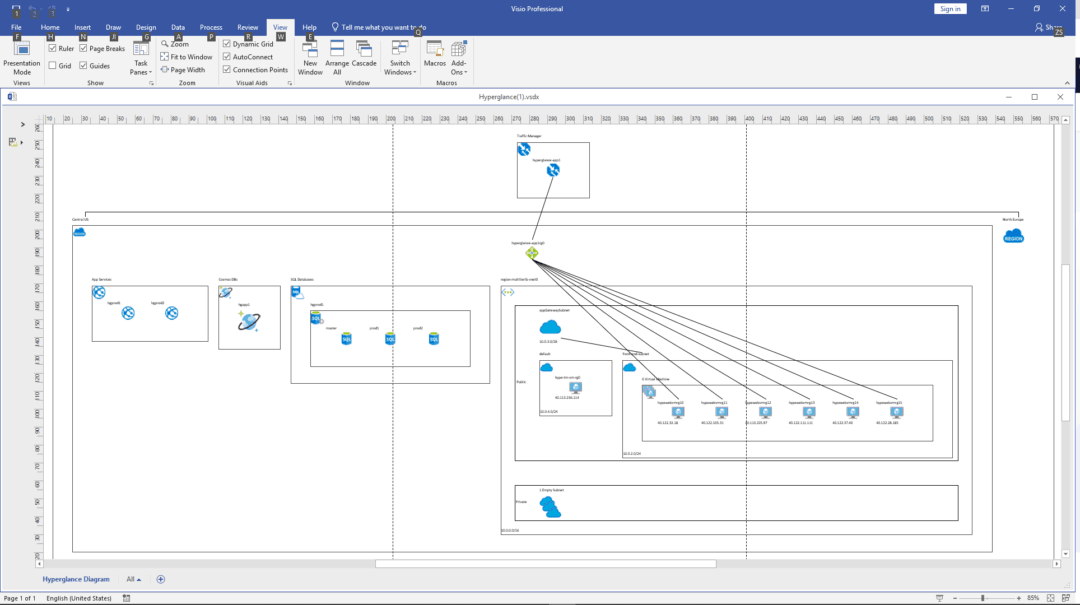The image size is (1080, 605).
Task: Open a New Window for the diagram
Action: coord(309,55)
